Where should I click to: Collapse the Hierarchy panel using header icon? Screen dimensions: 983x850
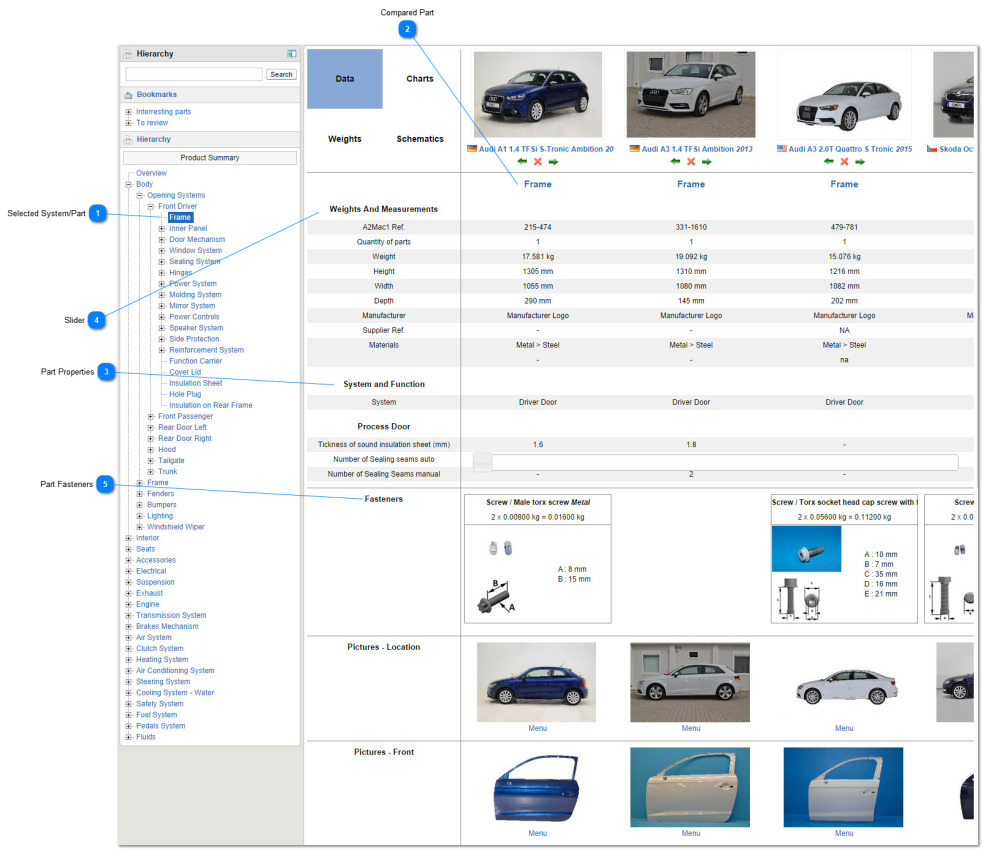pos(292,54)
